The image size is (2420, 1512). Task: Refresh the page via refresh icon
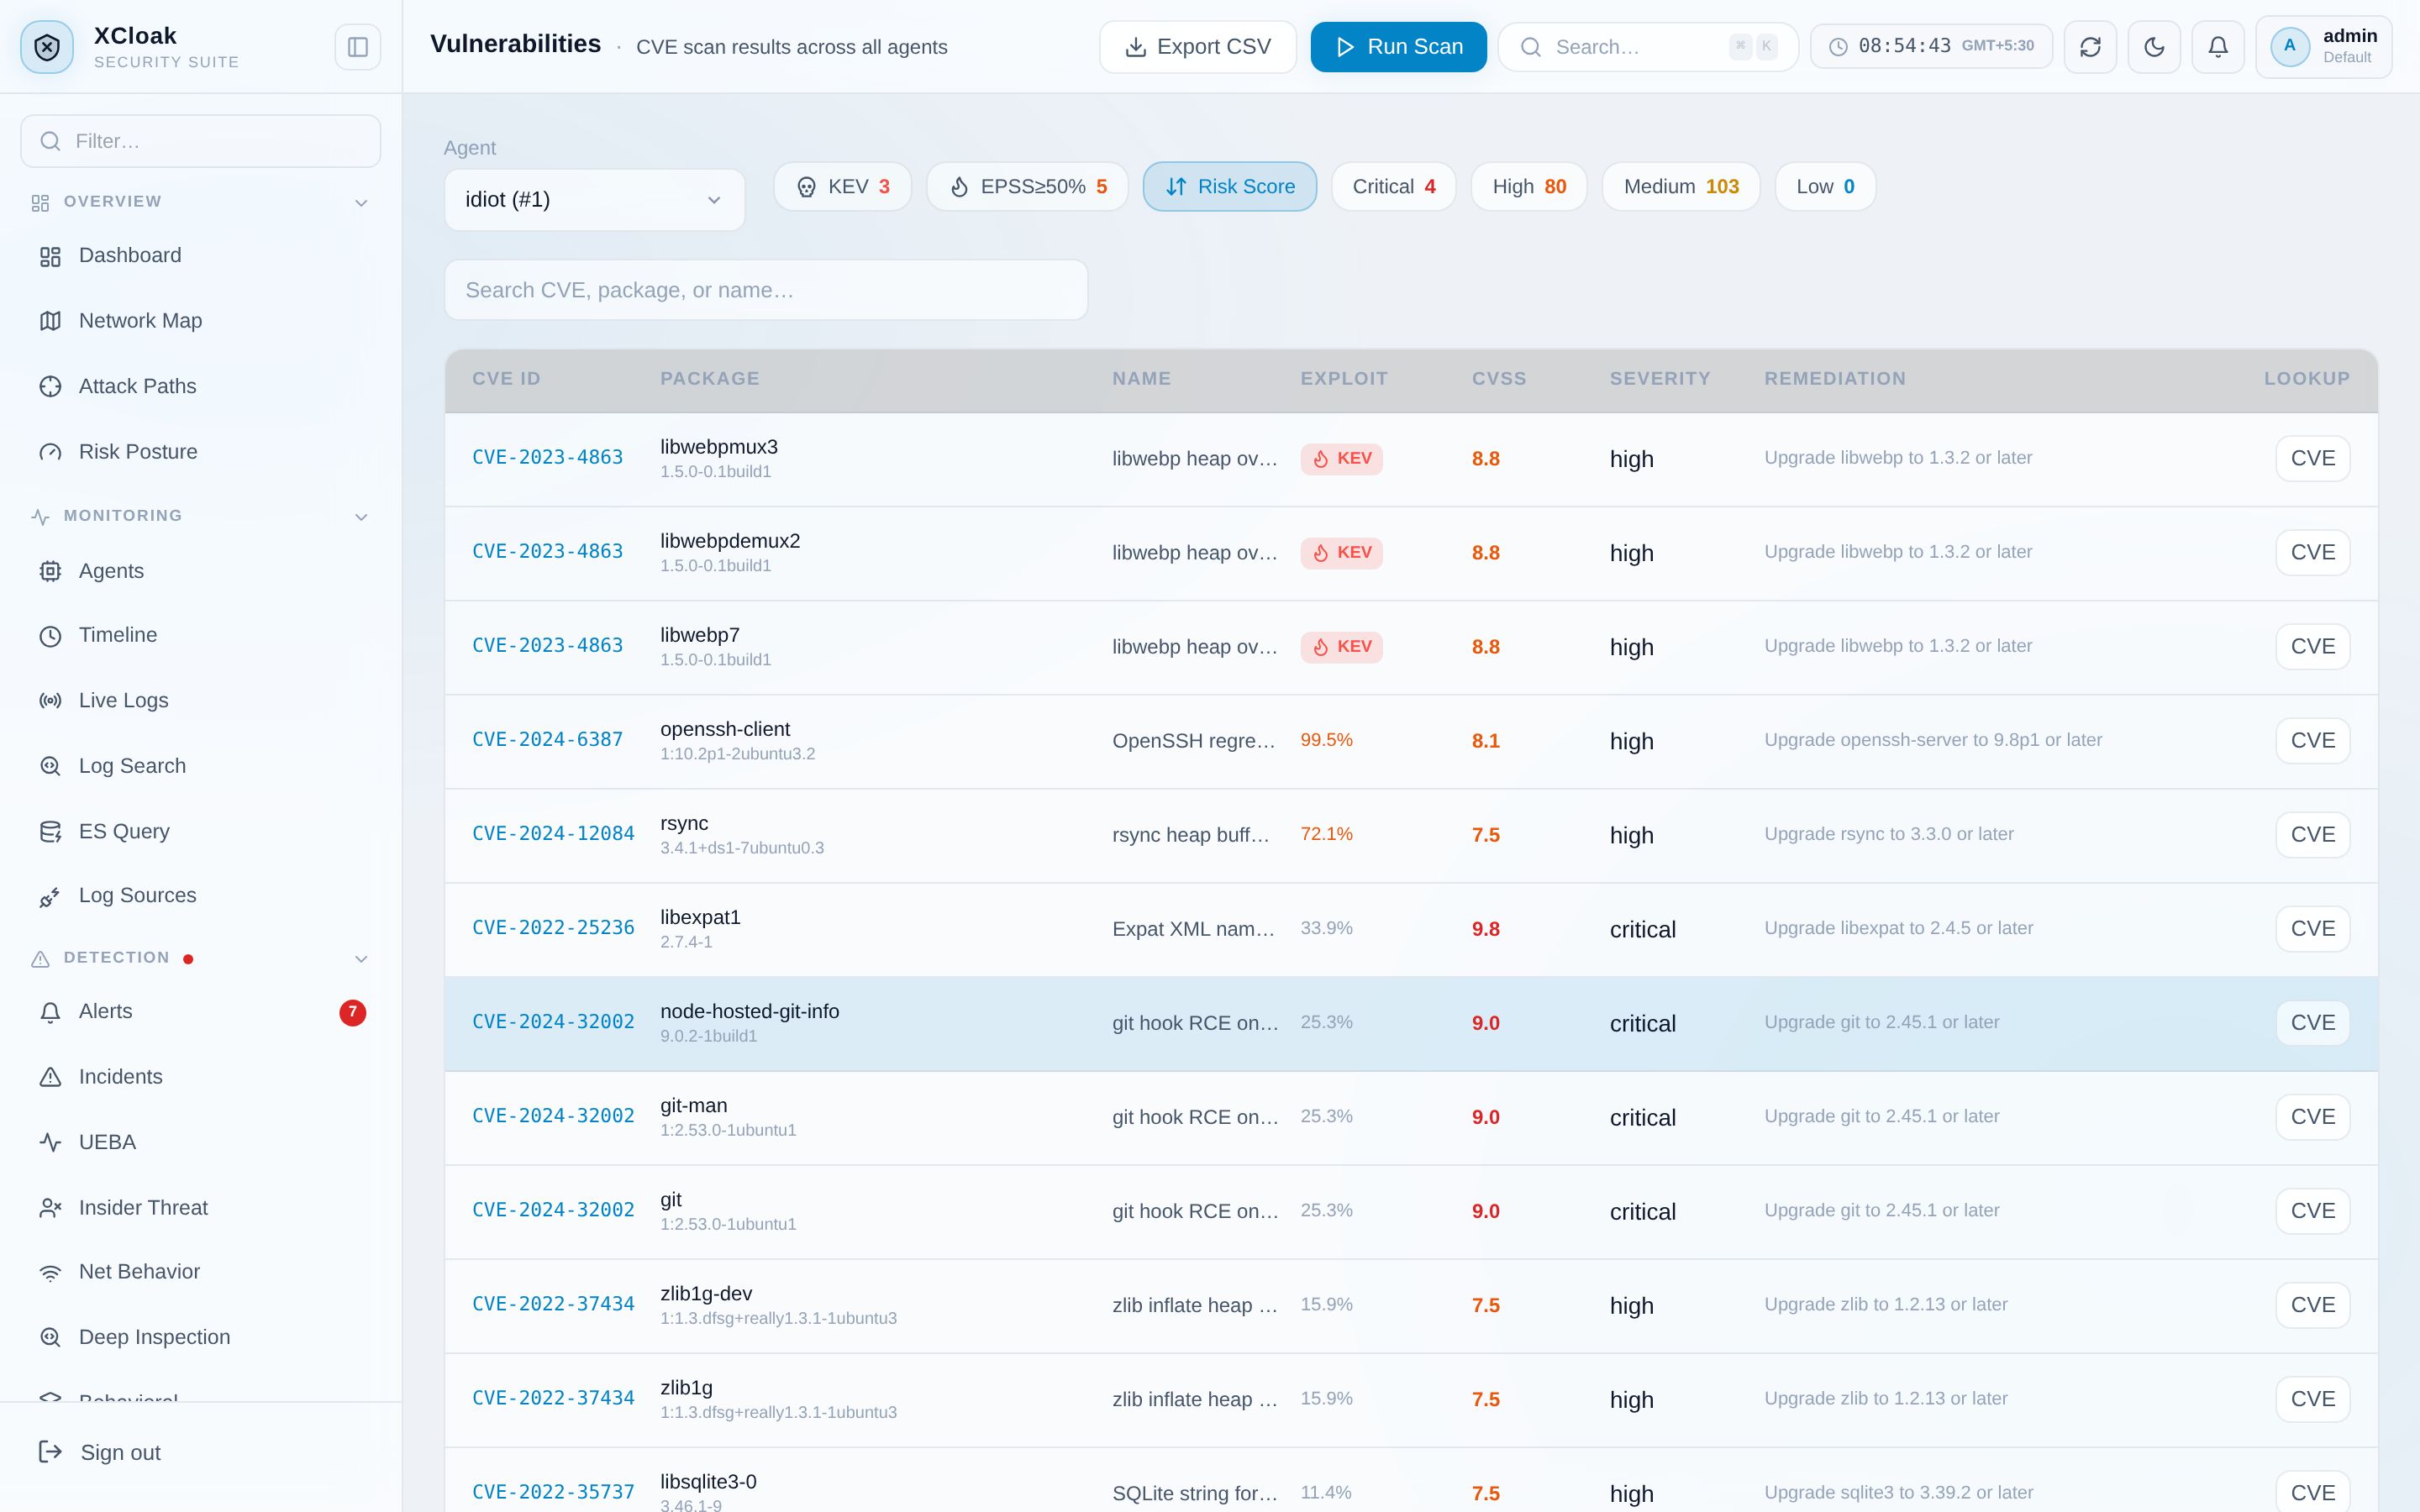click(x=2090, y=47)
